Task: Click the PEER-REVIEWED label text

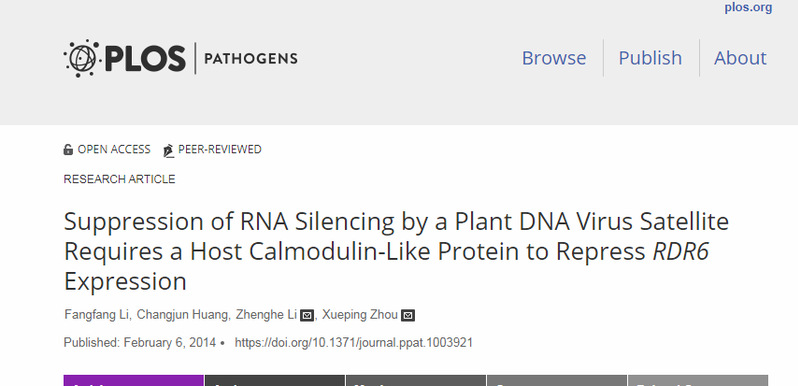Action: pyautogui.click(x=219, y=149)
